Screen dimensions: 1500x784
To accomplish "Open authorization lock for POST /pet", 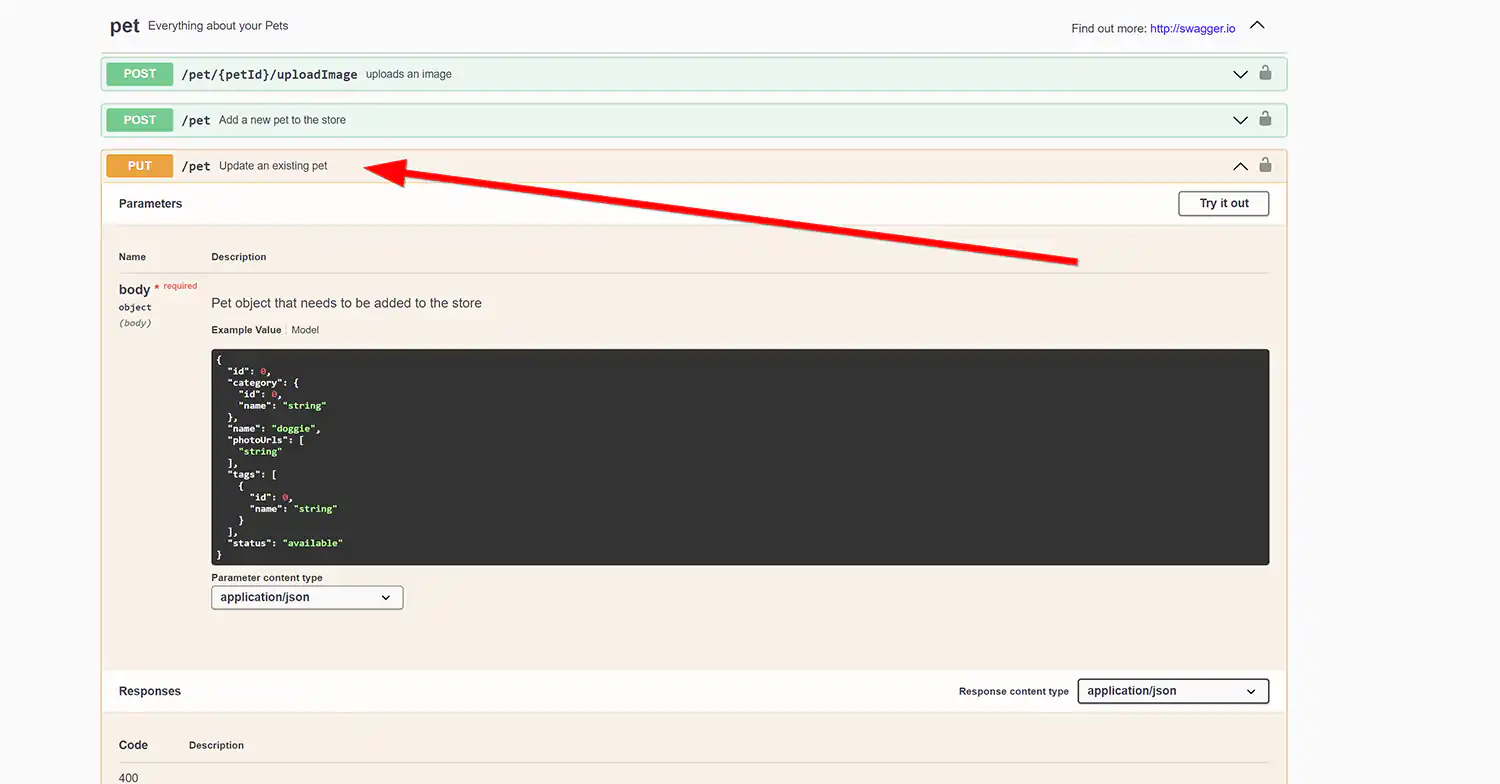I will pyautogui.click(x=1265, y=119).
